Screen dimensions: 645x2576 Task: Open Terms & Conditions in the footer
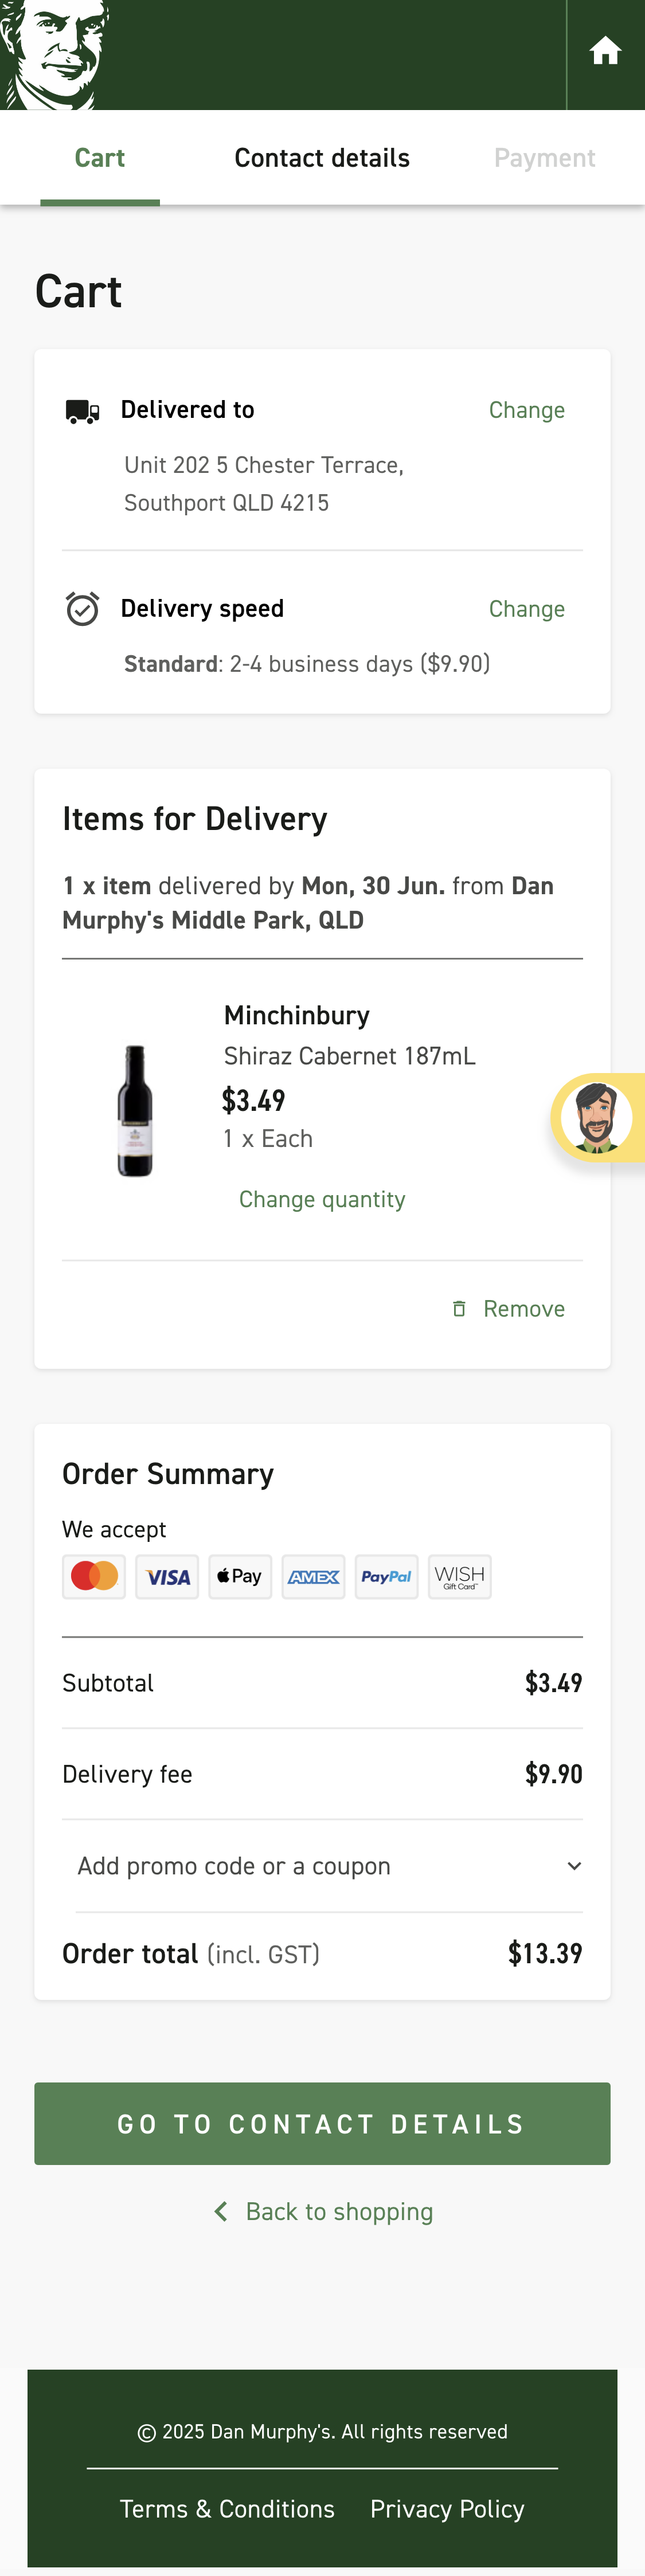coord(228,2508)
